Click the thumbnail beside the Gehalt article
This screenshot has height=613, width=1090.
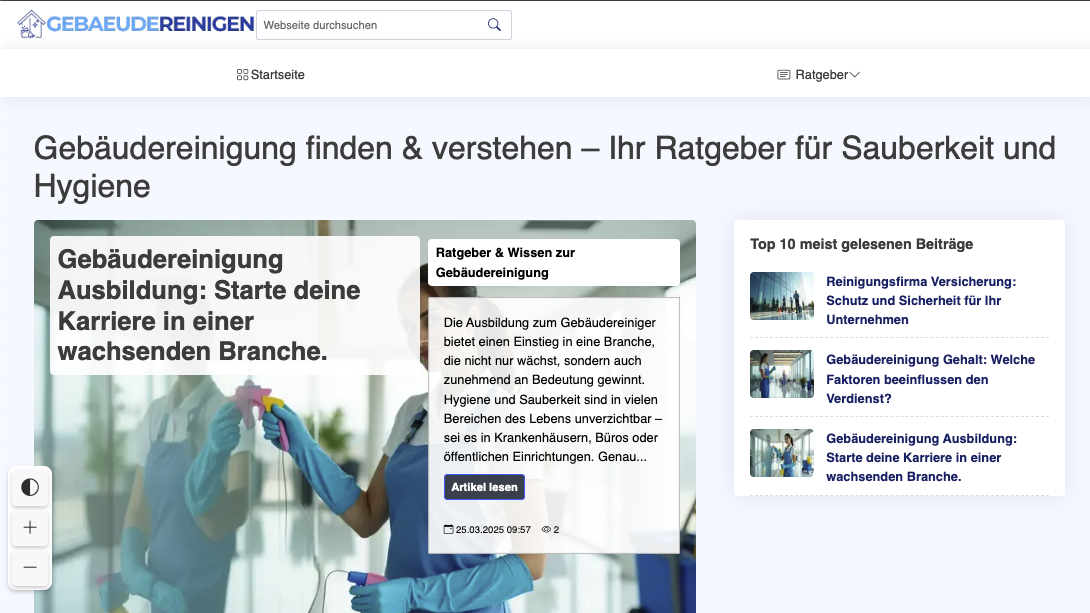click(x=782, y=374)
